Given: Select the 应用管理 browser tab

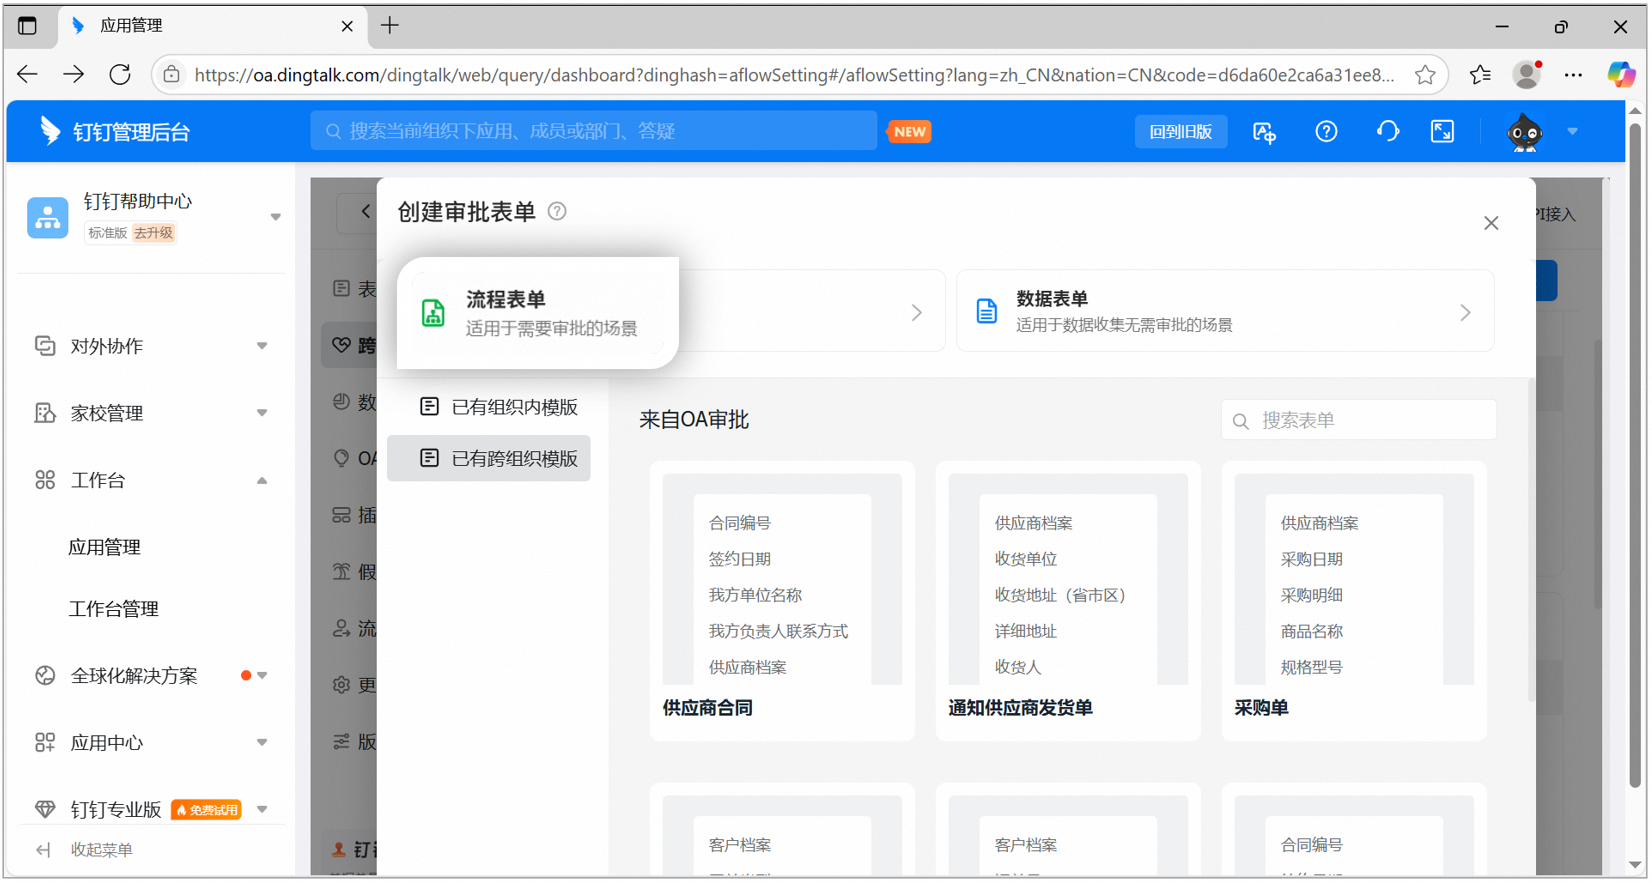Looking at the screenshot, I should [x=212, y=26].
